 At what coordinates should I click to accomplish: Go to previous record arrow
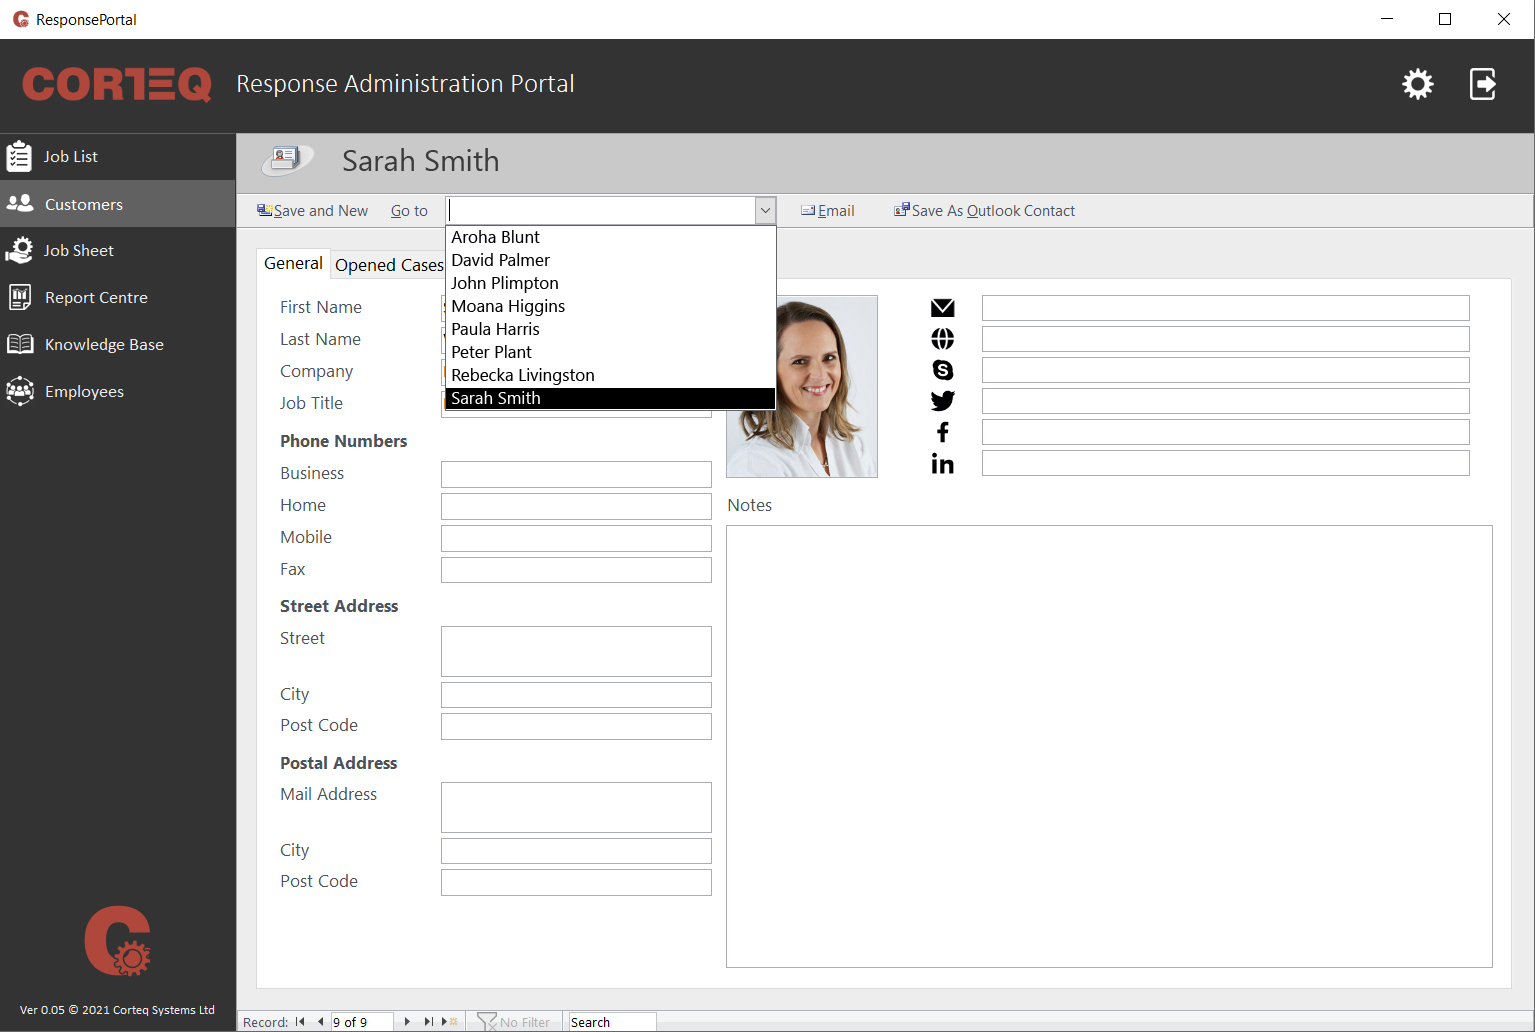(x=320, y=1022)
